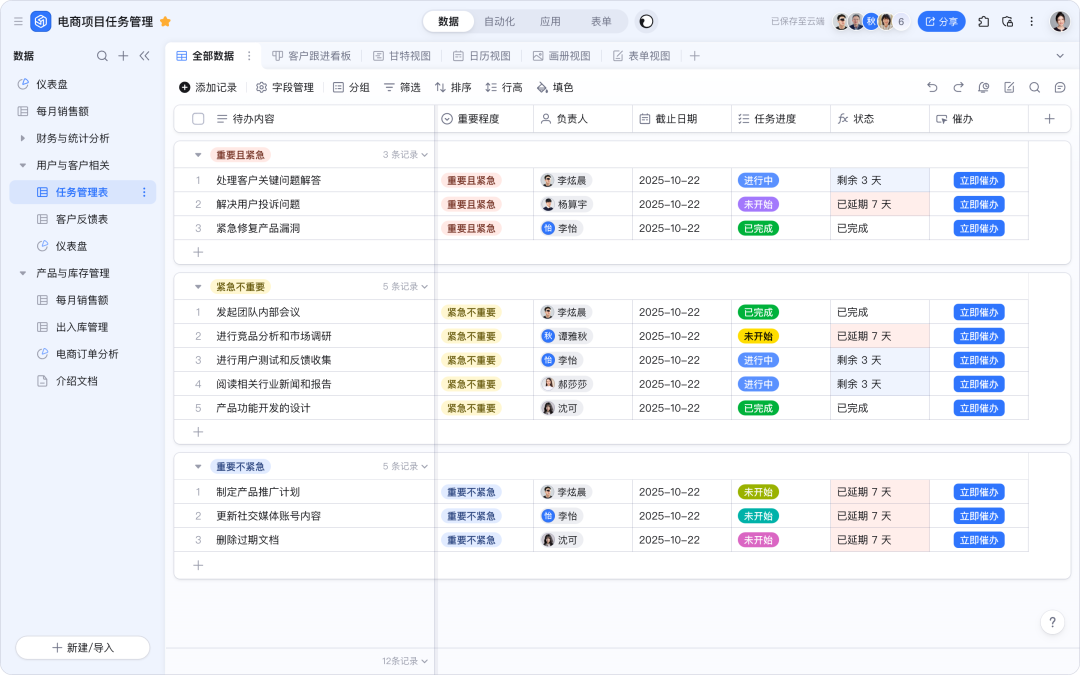Image resolution: width=1080 pixels, height=675 pixels.
Task: Click the 新建/导入 button
Action: 82,648
